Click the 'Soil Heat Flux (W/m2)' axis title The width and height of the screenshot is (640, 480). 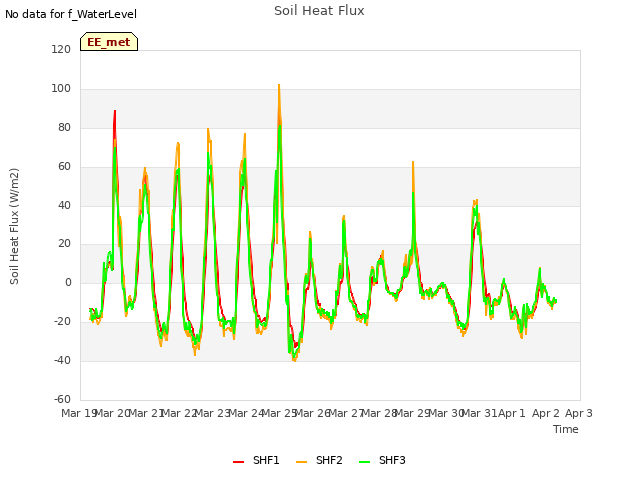coord(14,226)
